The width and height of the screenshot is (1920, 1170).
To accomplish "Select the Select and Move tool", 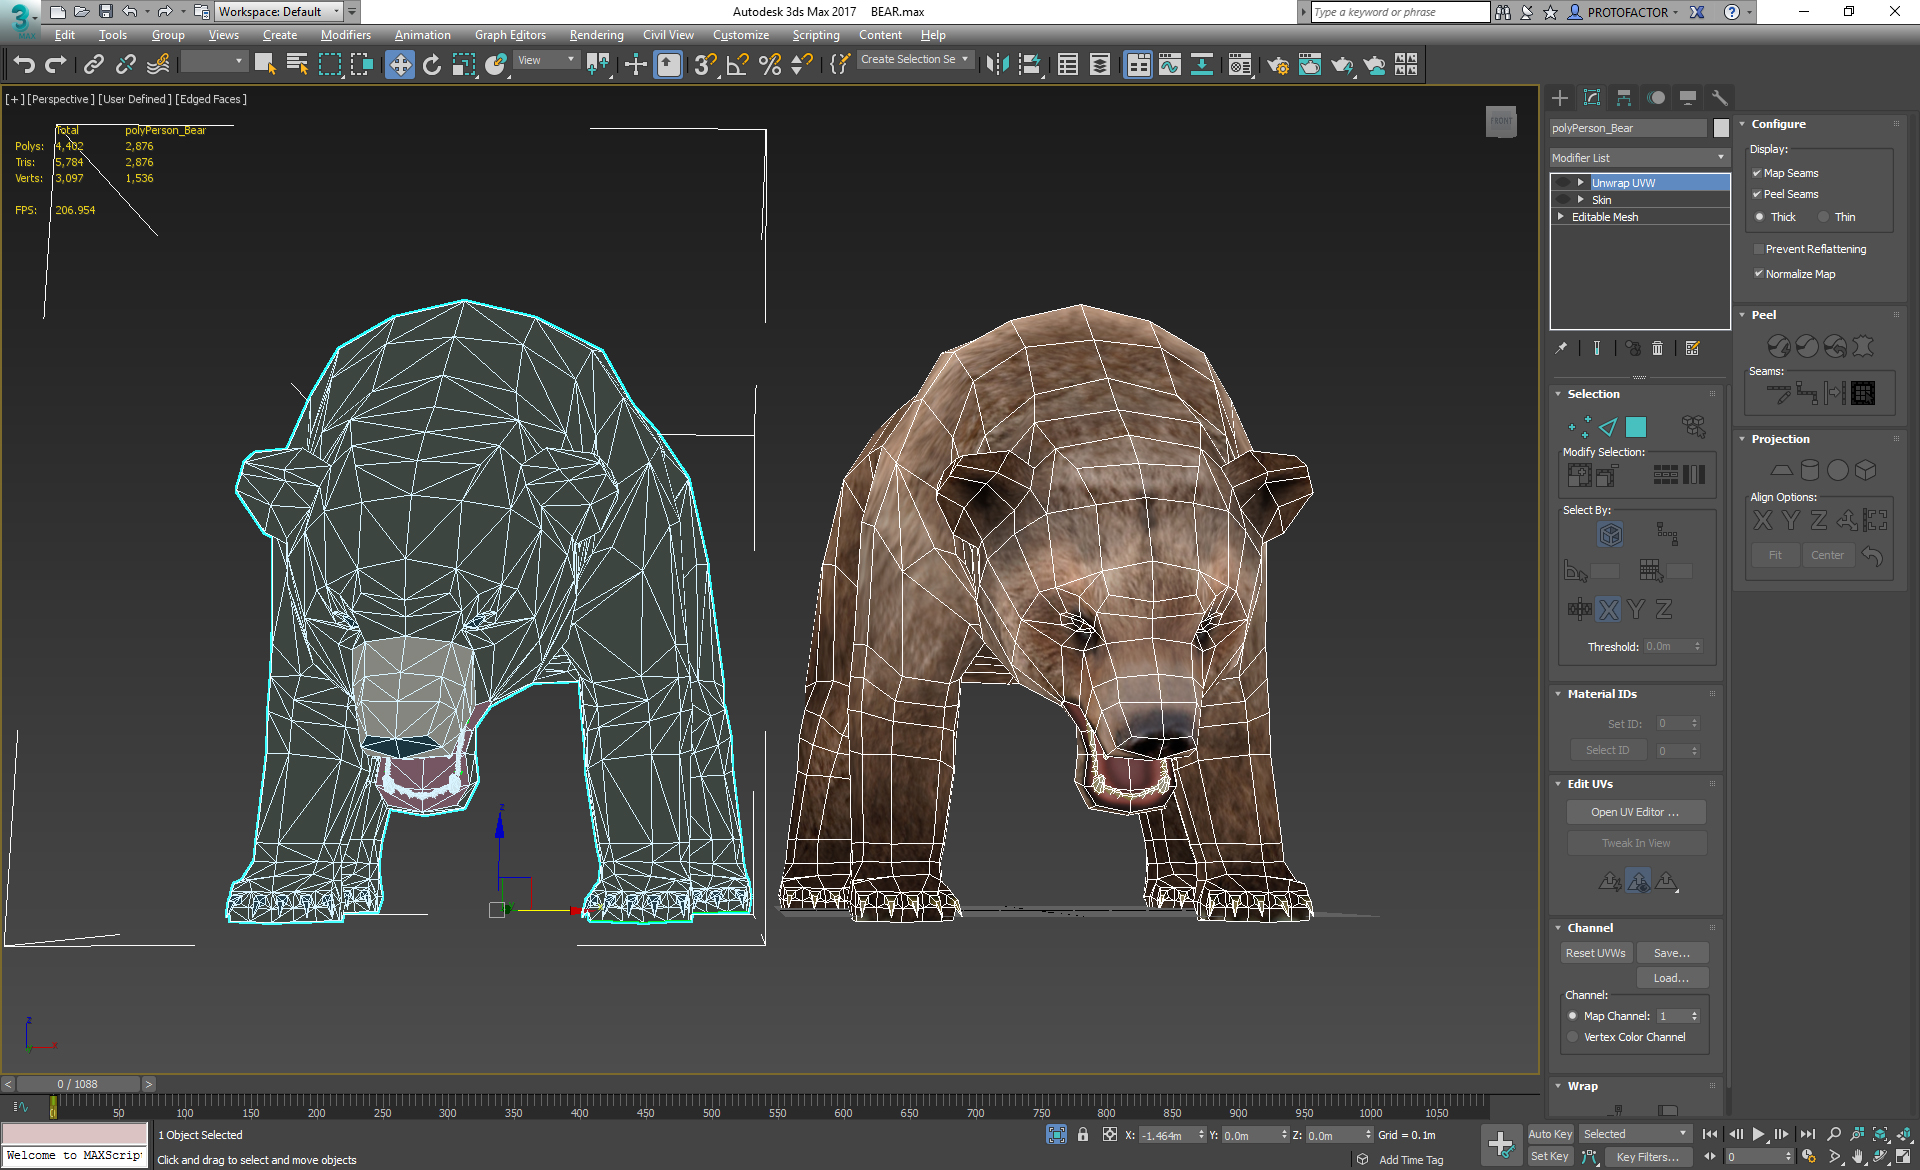I will (x=400, y=64).
